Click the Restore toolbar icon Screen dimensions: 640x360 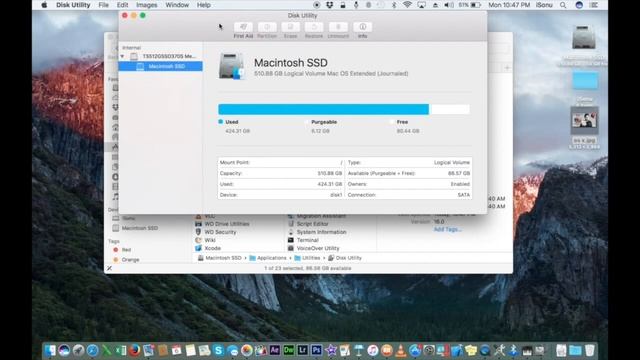314,27
